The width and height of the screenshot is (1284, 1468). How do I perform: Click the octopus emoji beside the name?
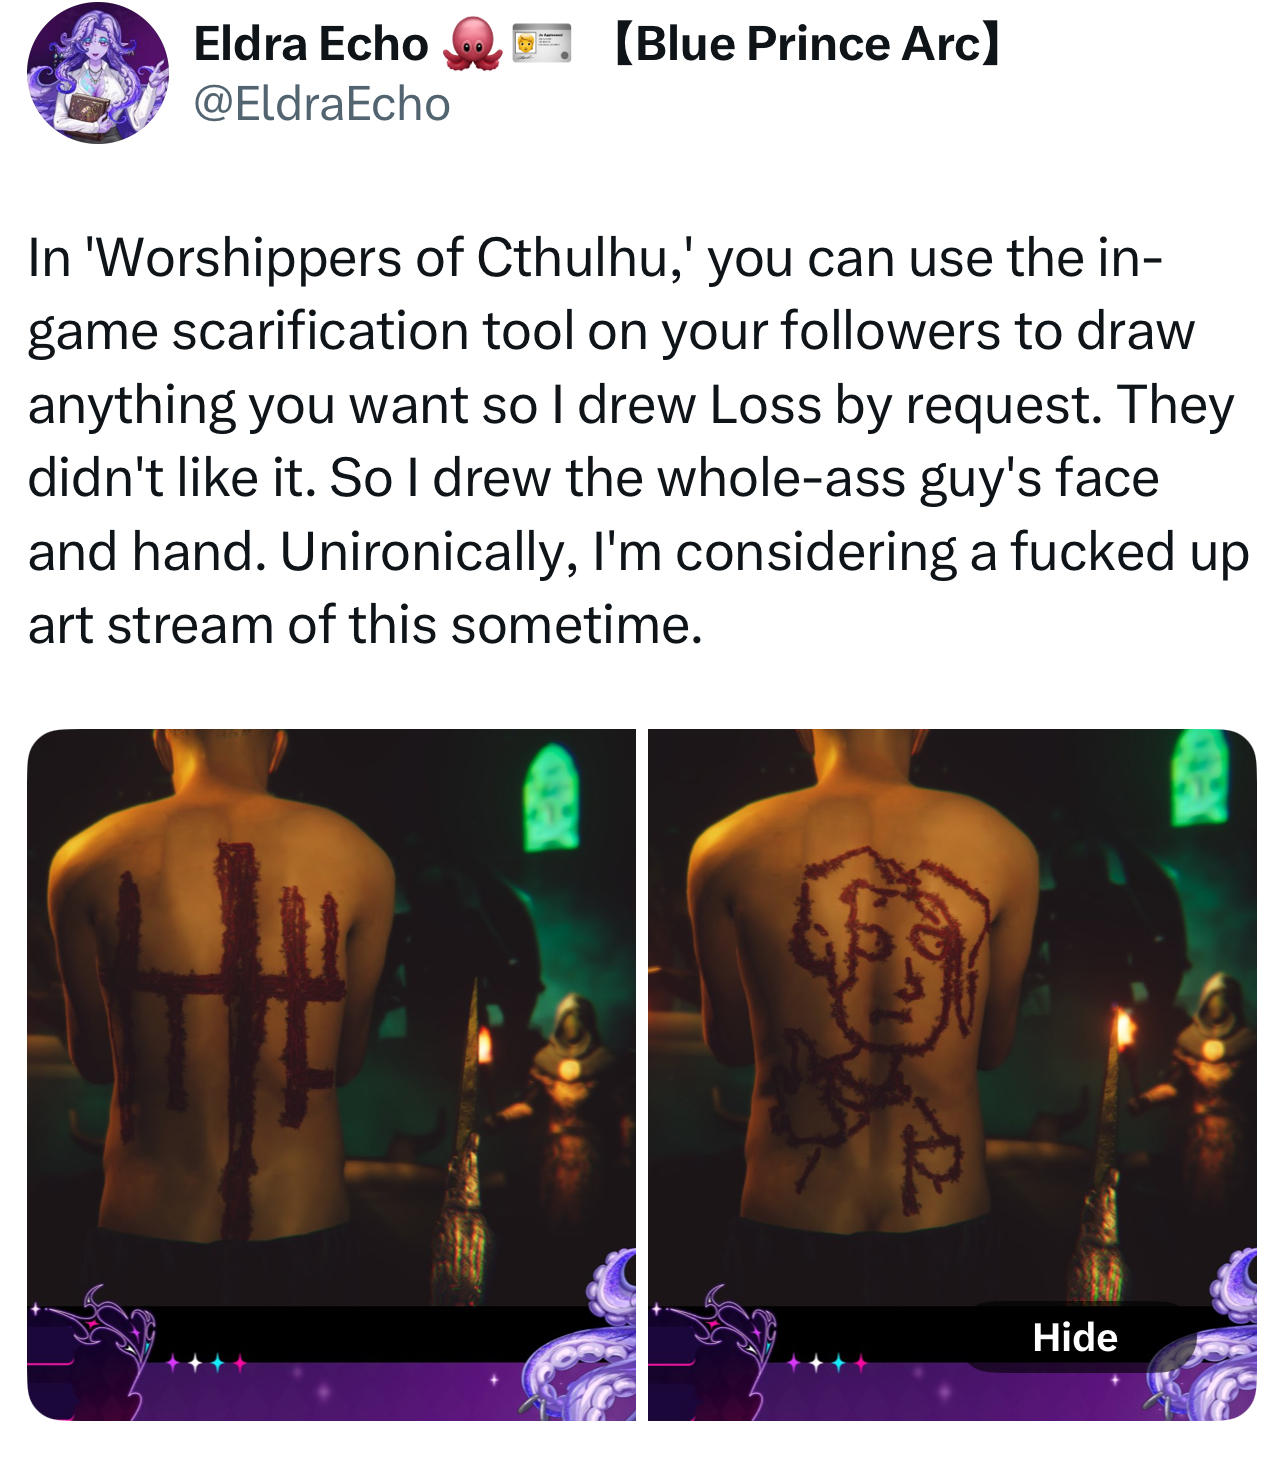click(x=472, y=44)
